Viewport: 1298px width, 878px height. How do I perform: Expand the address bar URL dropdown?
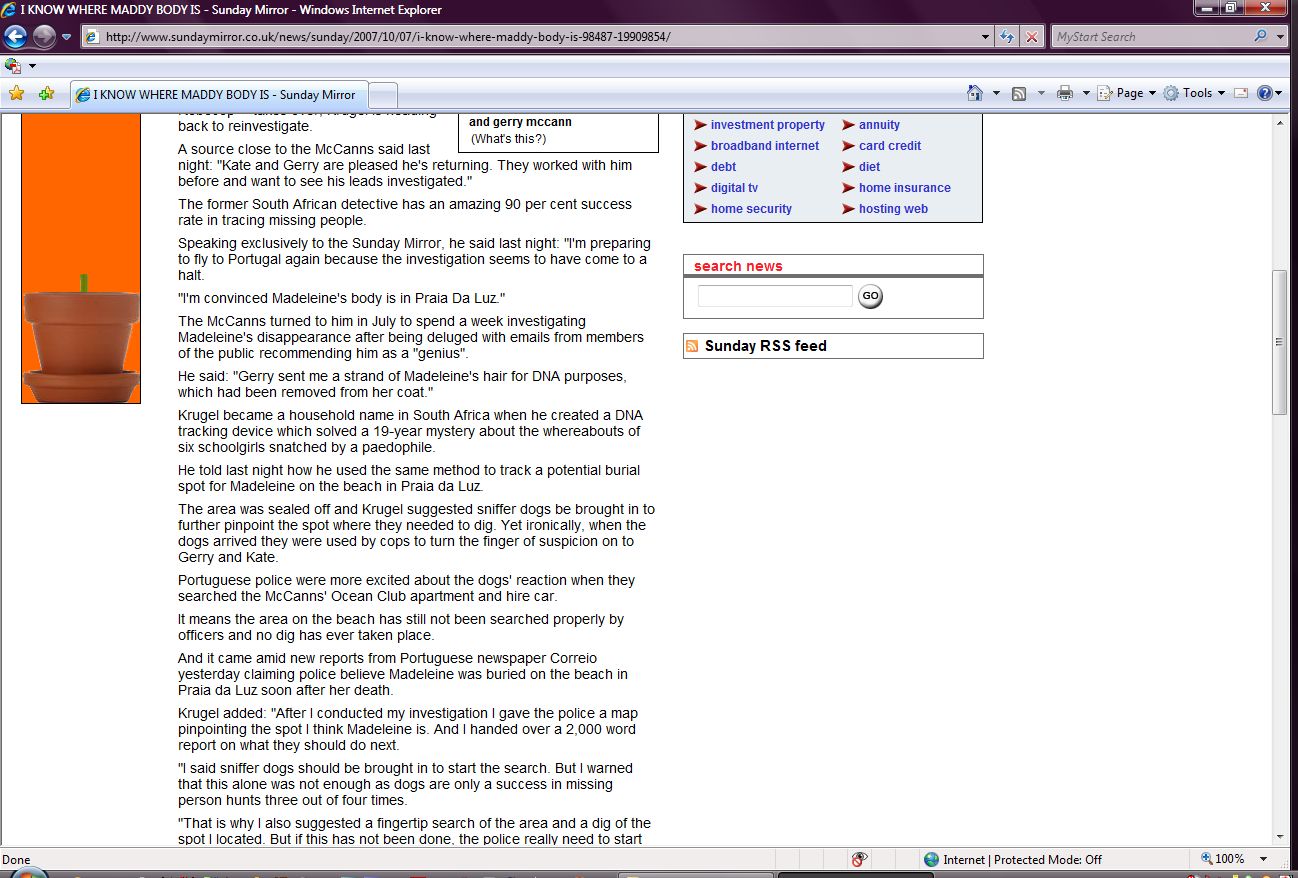pyautogui.click(x=986, y=37)
